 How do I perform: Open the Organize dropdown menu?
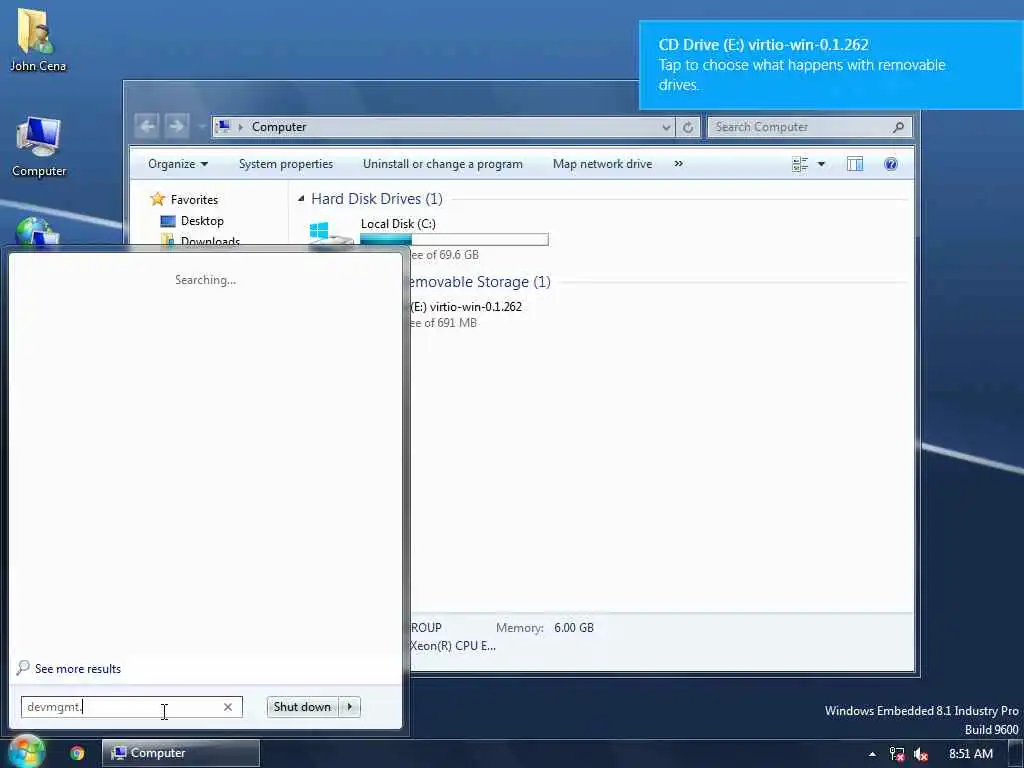coord(178,164)
